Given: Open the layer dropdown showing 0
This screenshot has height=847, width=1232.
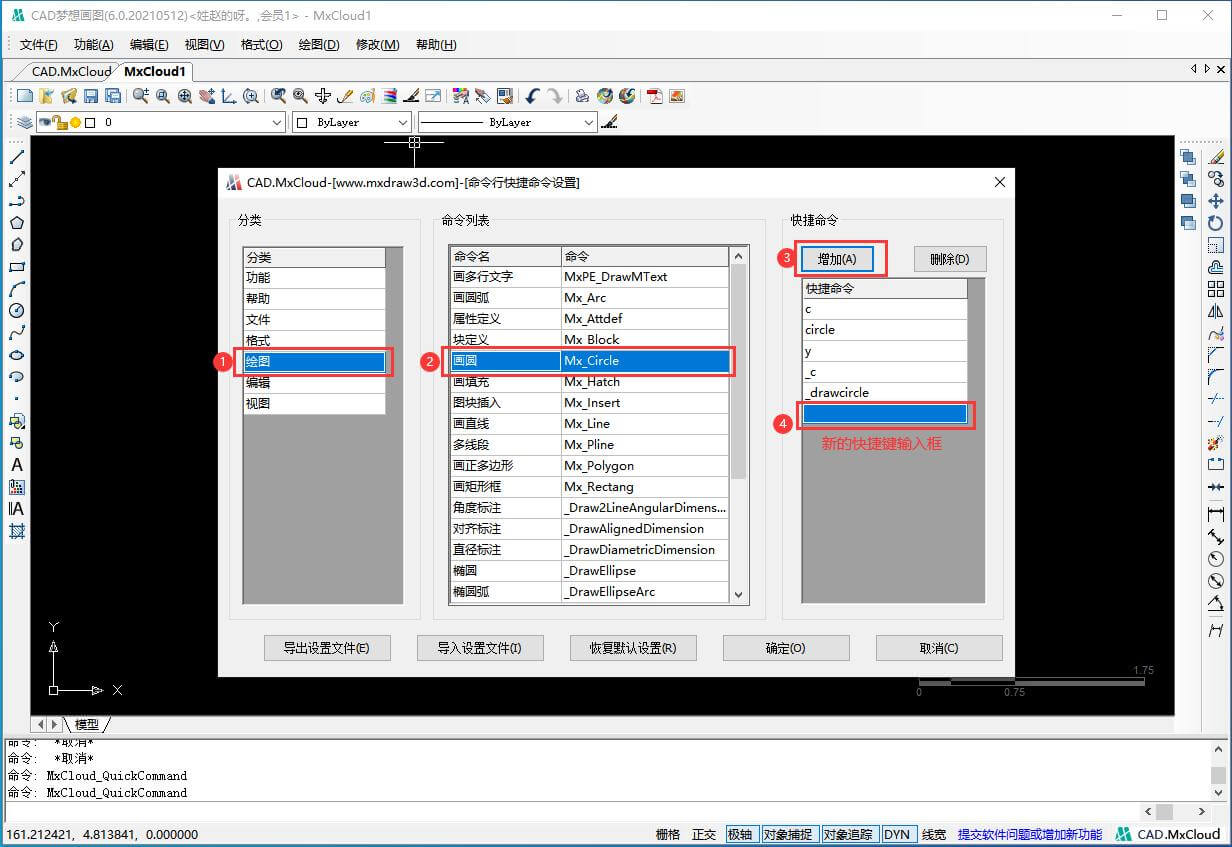Looking at the screenshot, I should click(x=160, y=122).
